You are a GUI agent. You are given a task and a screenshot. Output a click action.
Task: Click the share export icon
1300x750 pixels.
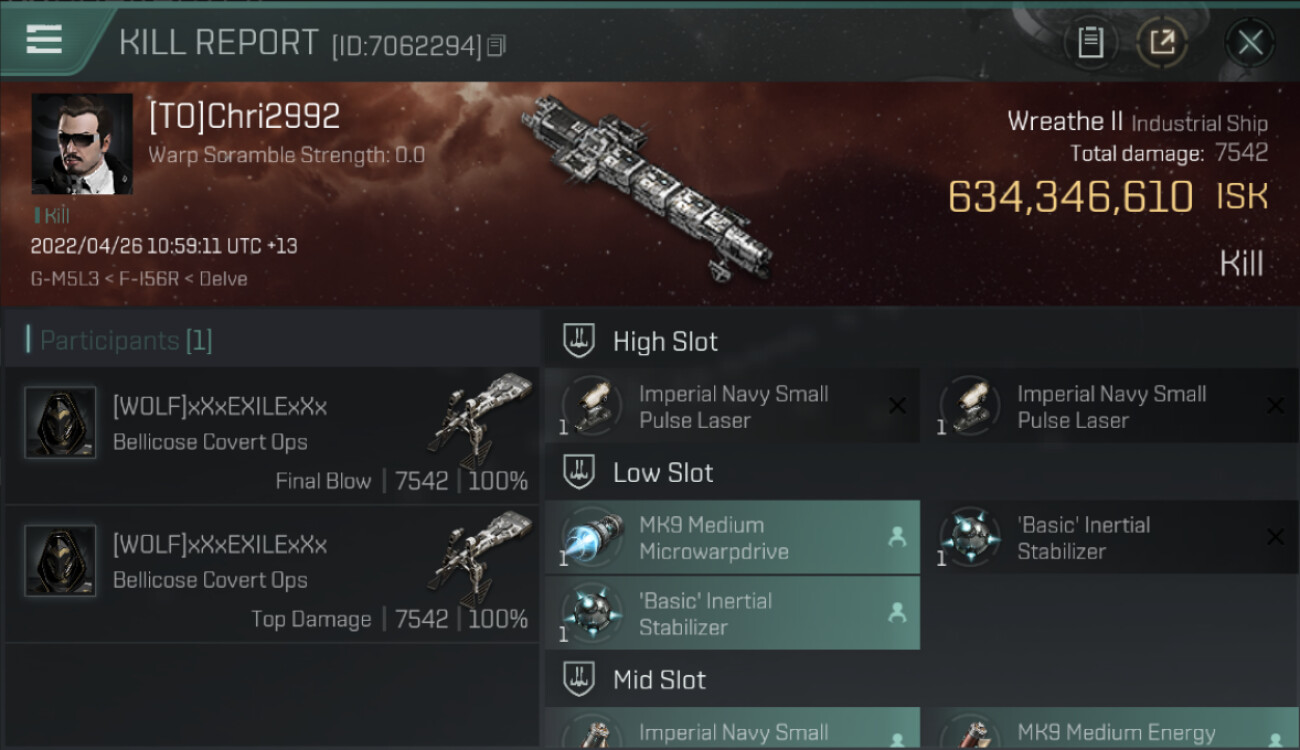[1161, 42]
